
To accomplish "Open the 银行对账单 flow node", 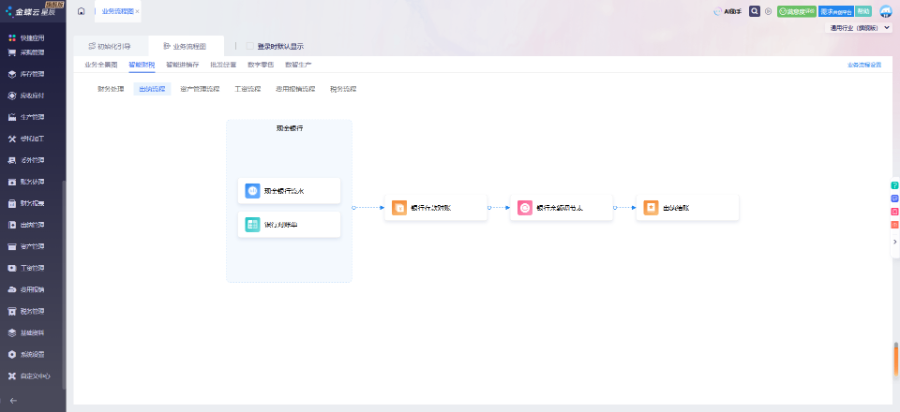I will point(289,224).
